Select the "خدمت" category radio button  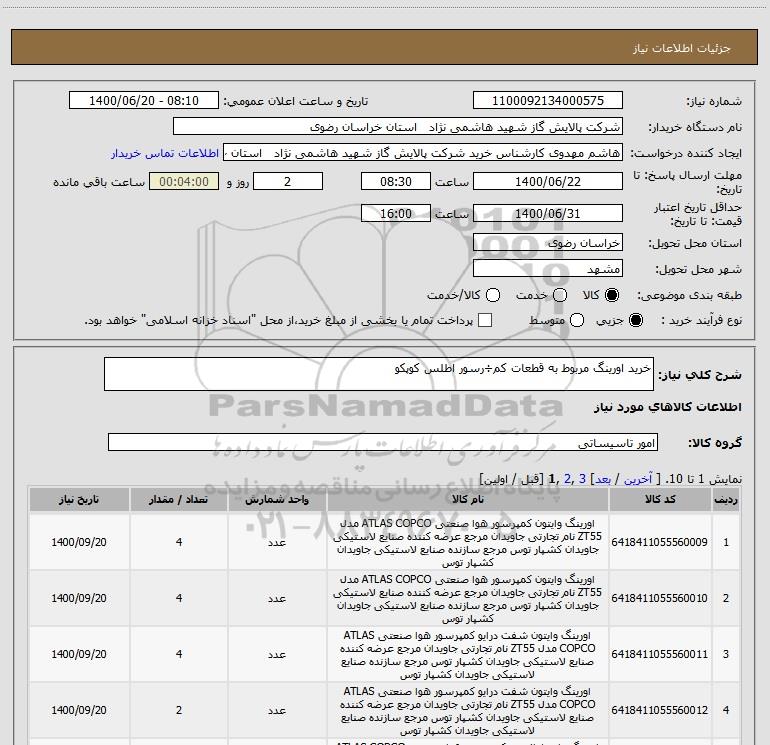coord(559,296)
